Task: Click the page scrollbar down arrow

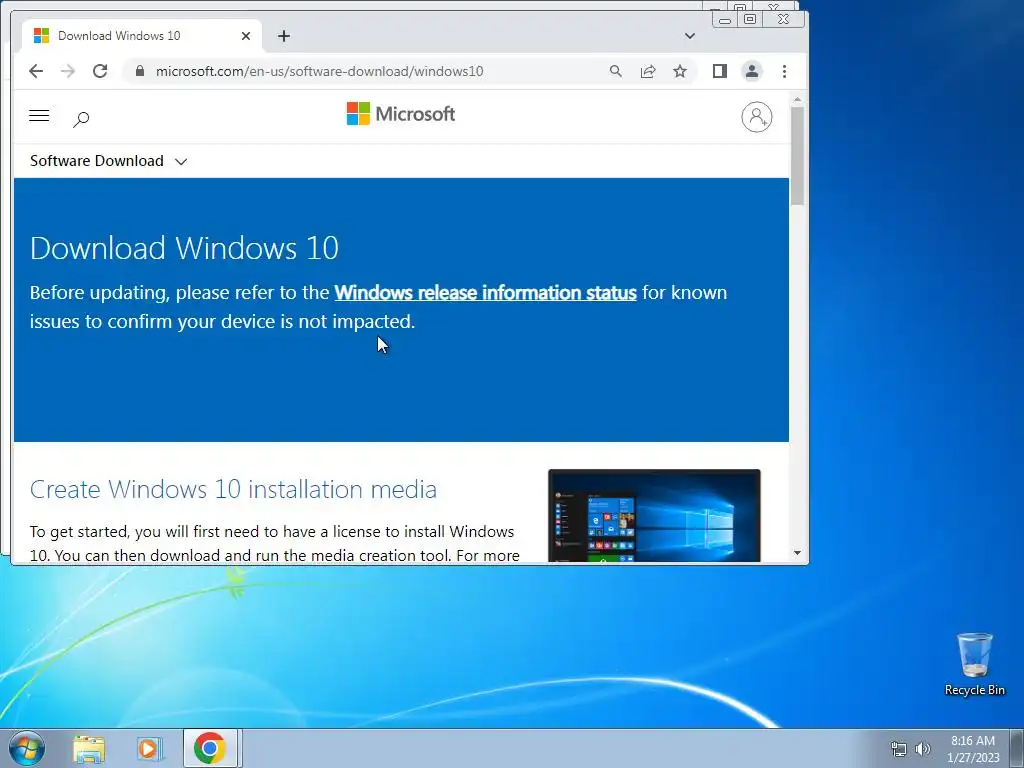Action: tap(797, 553)
